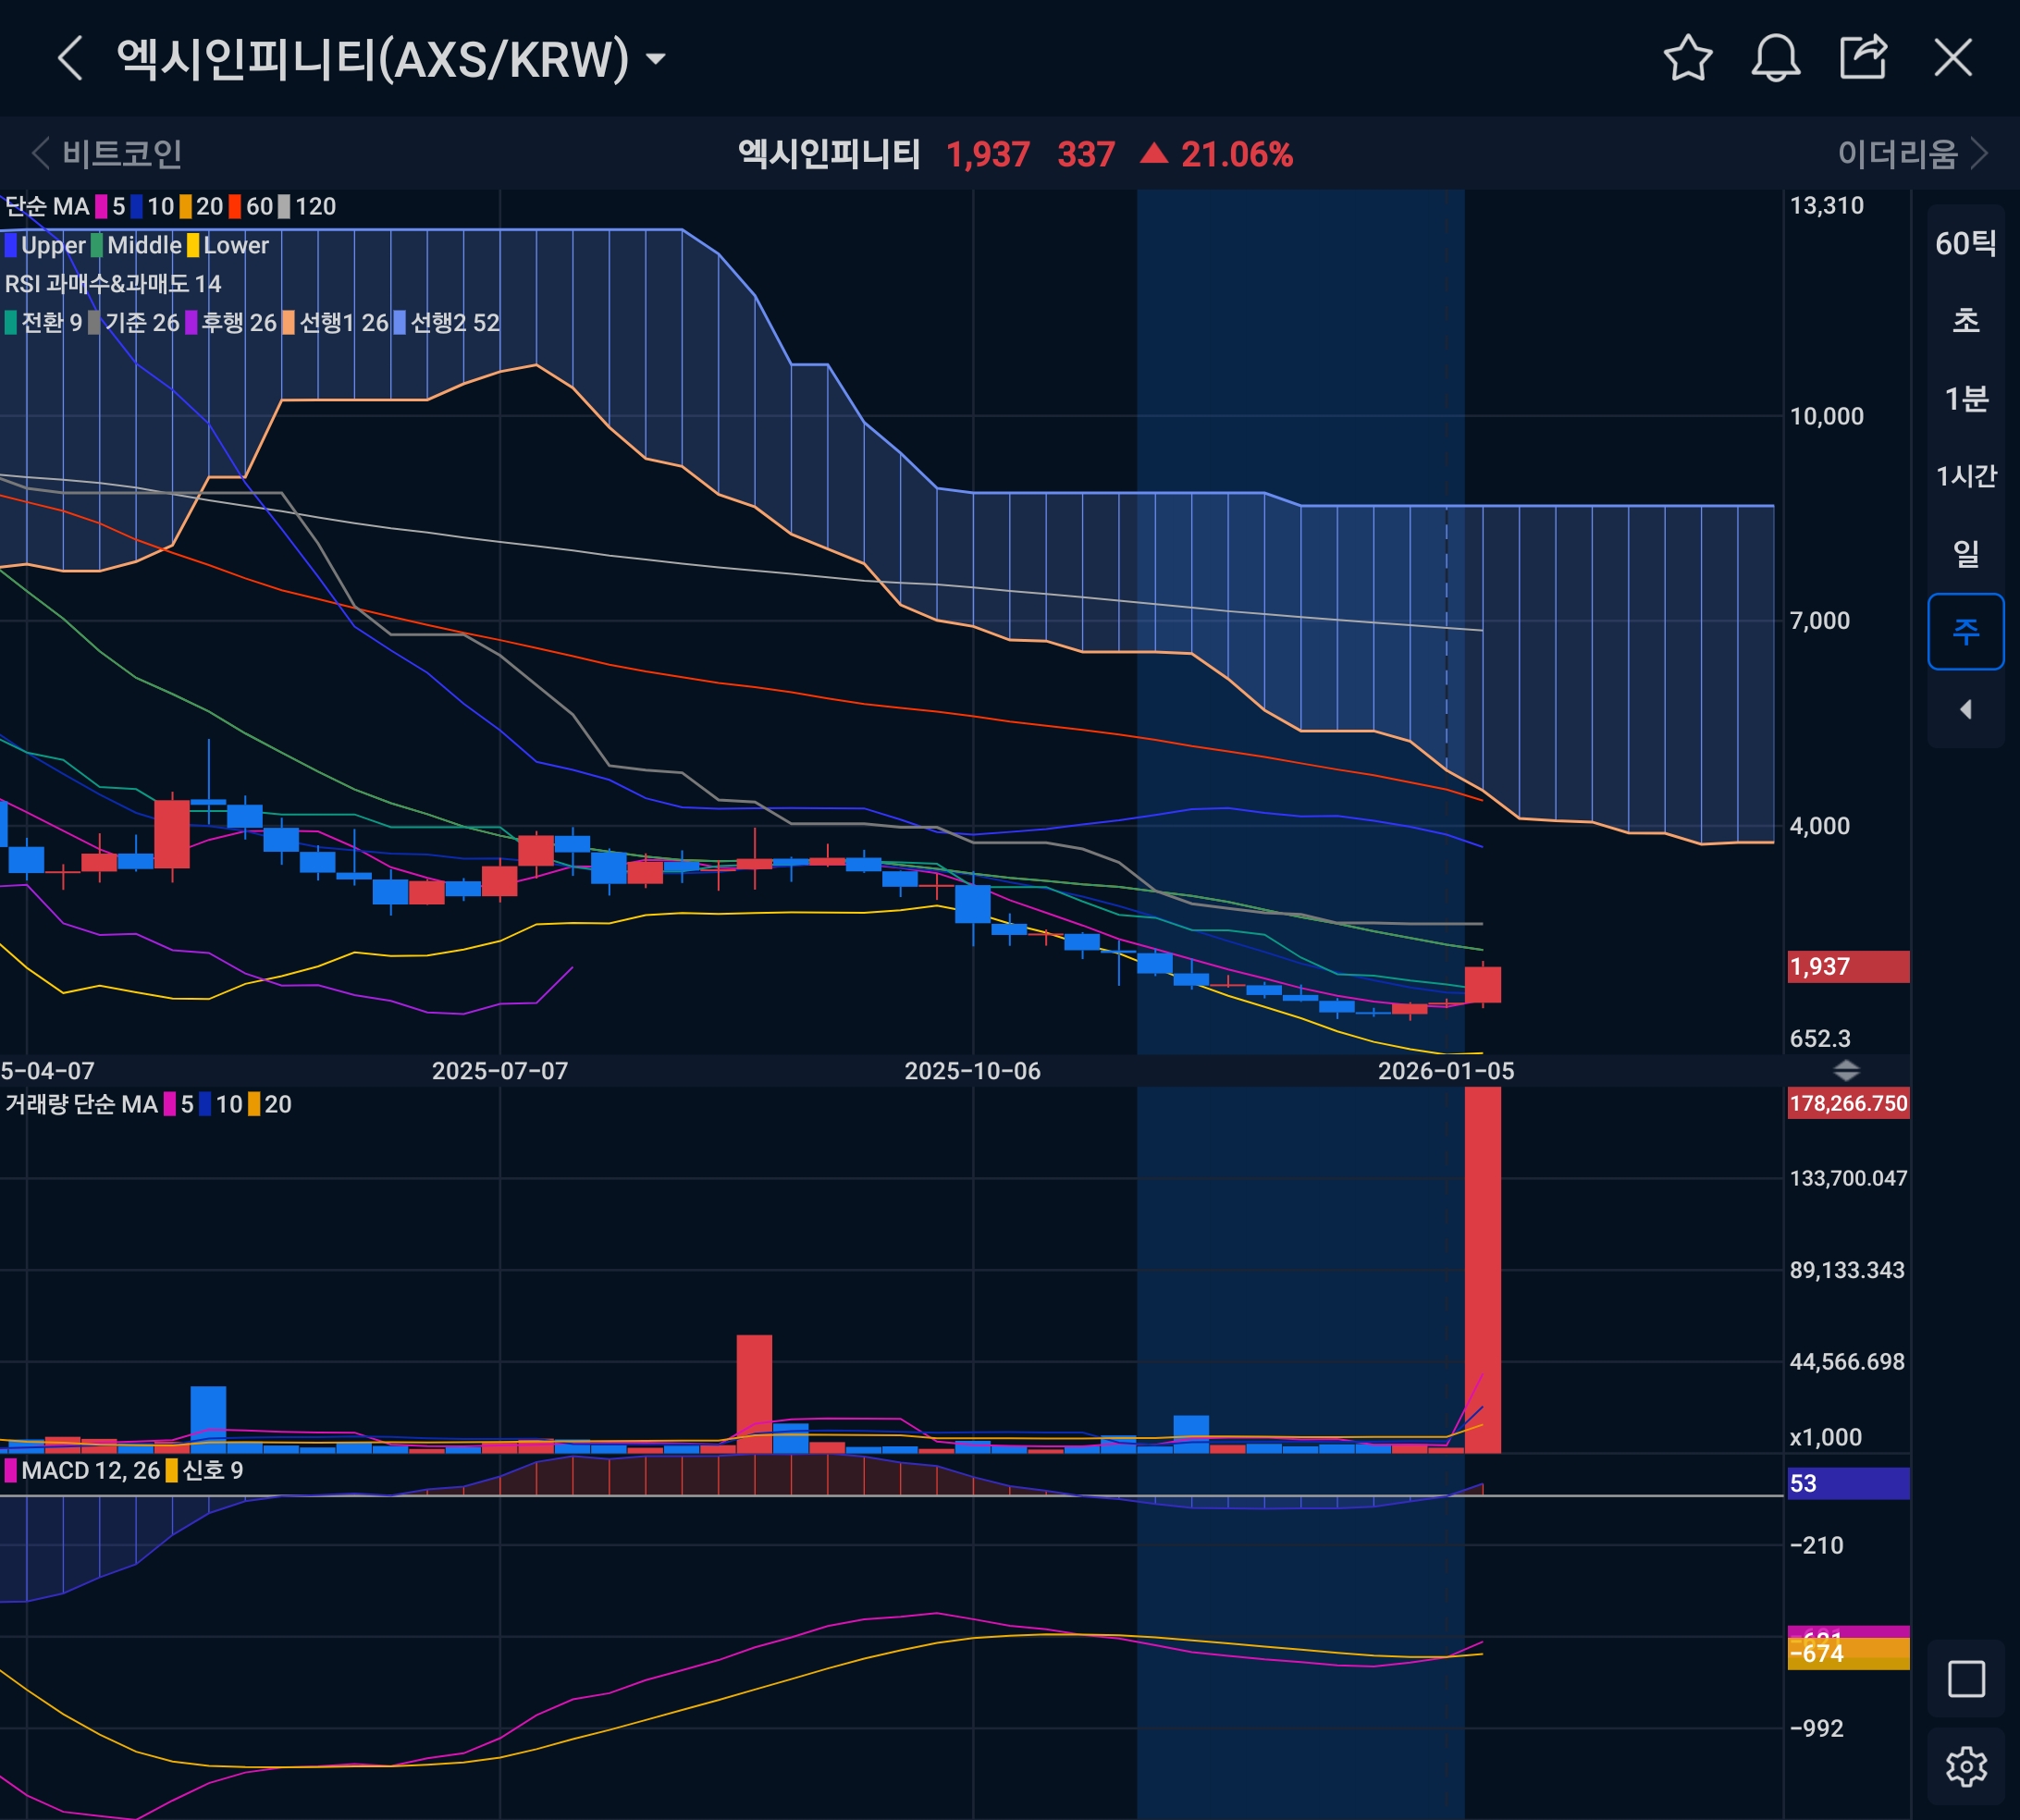Close the chart with X icon
The width and height of the screenshot is (2020, 1820).
coord(1952,58)
